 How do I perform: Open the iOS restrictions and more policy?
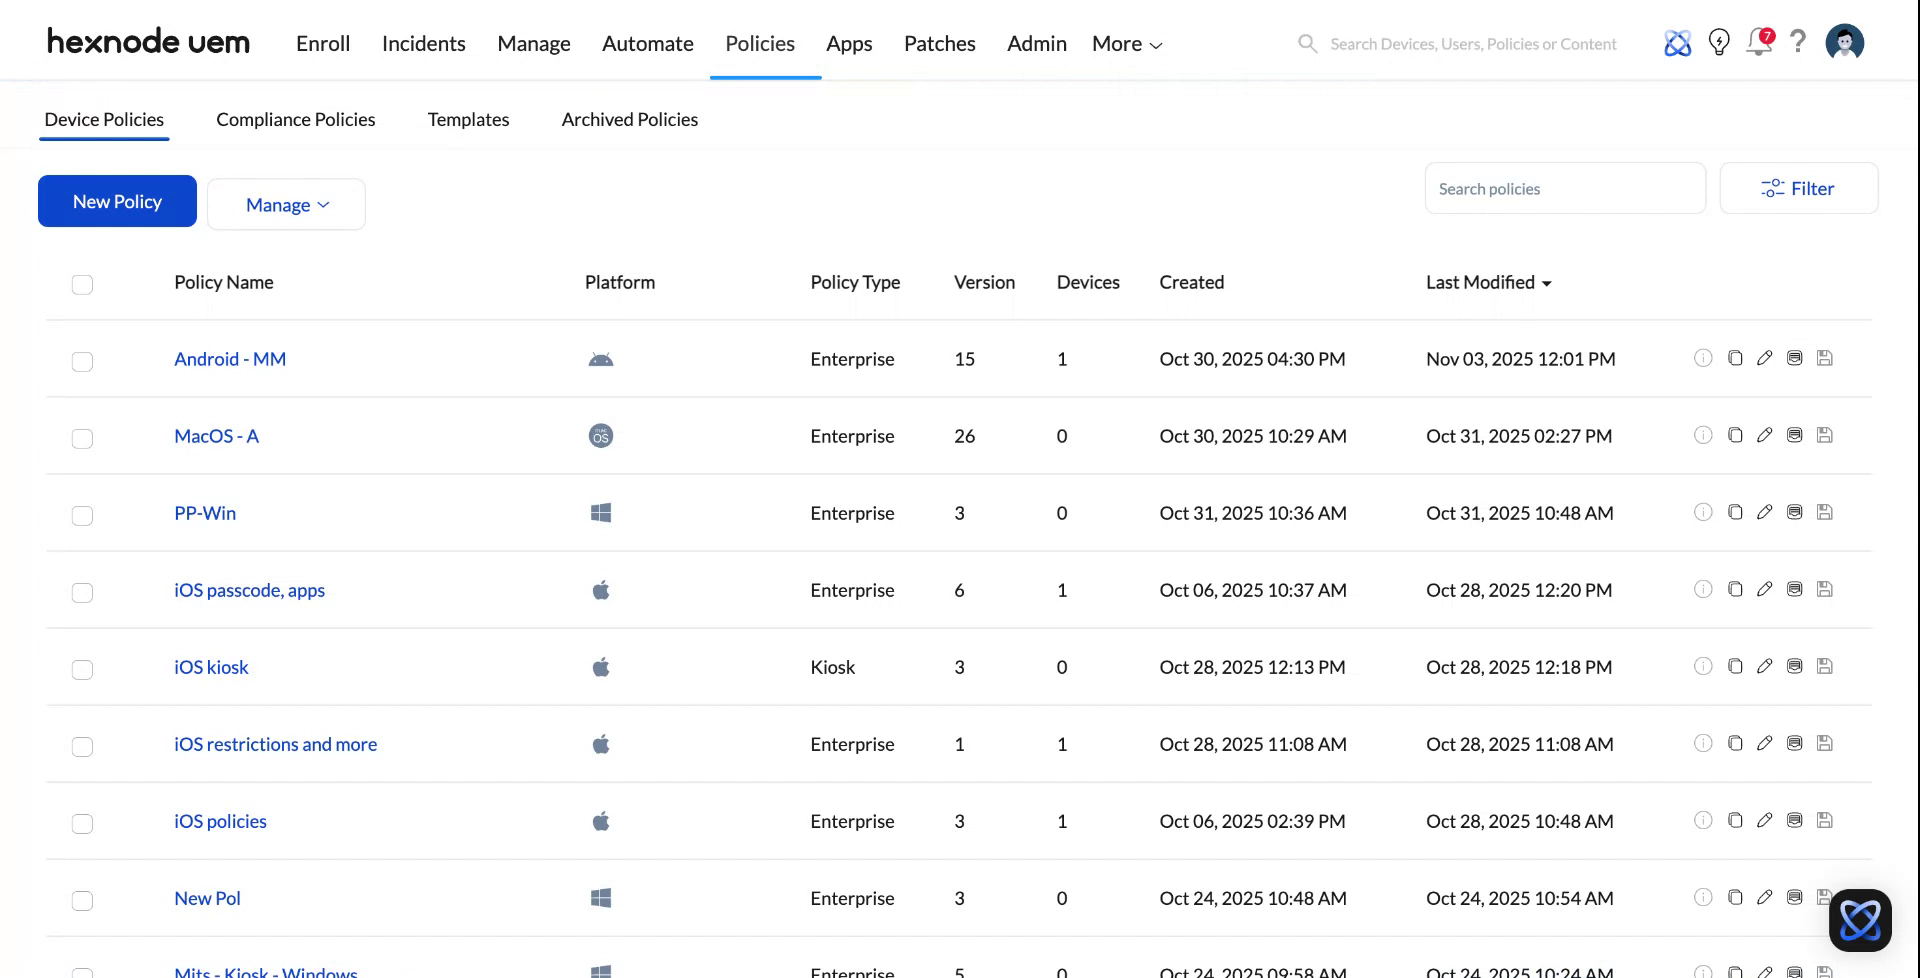pyautogui.click(x=275, y=744)
